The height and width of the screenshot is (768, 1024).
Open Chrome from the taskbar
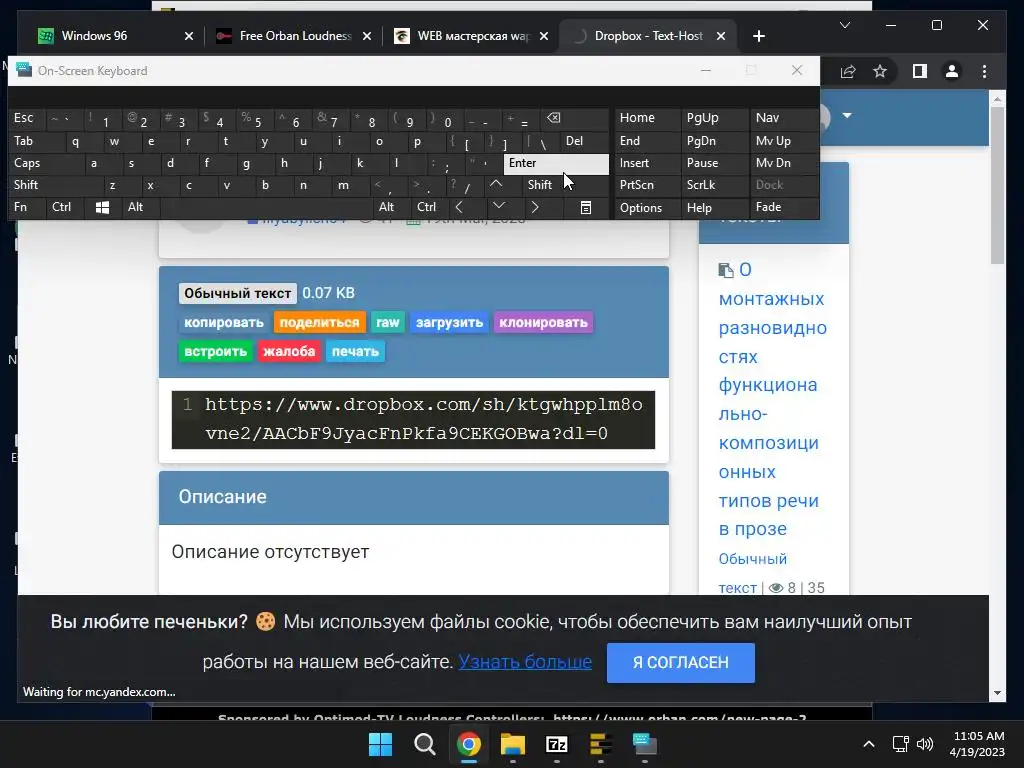468,744
